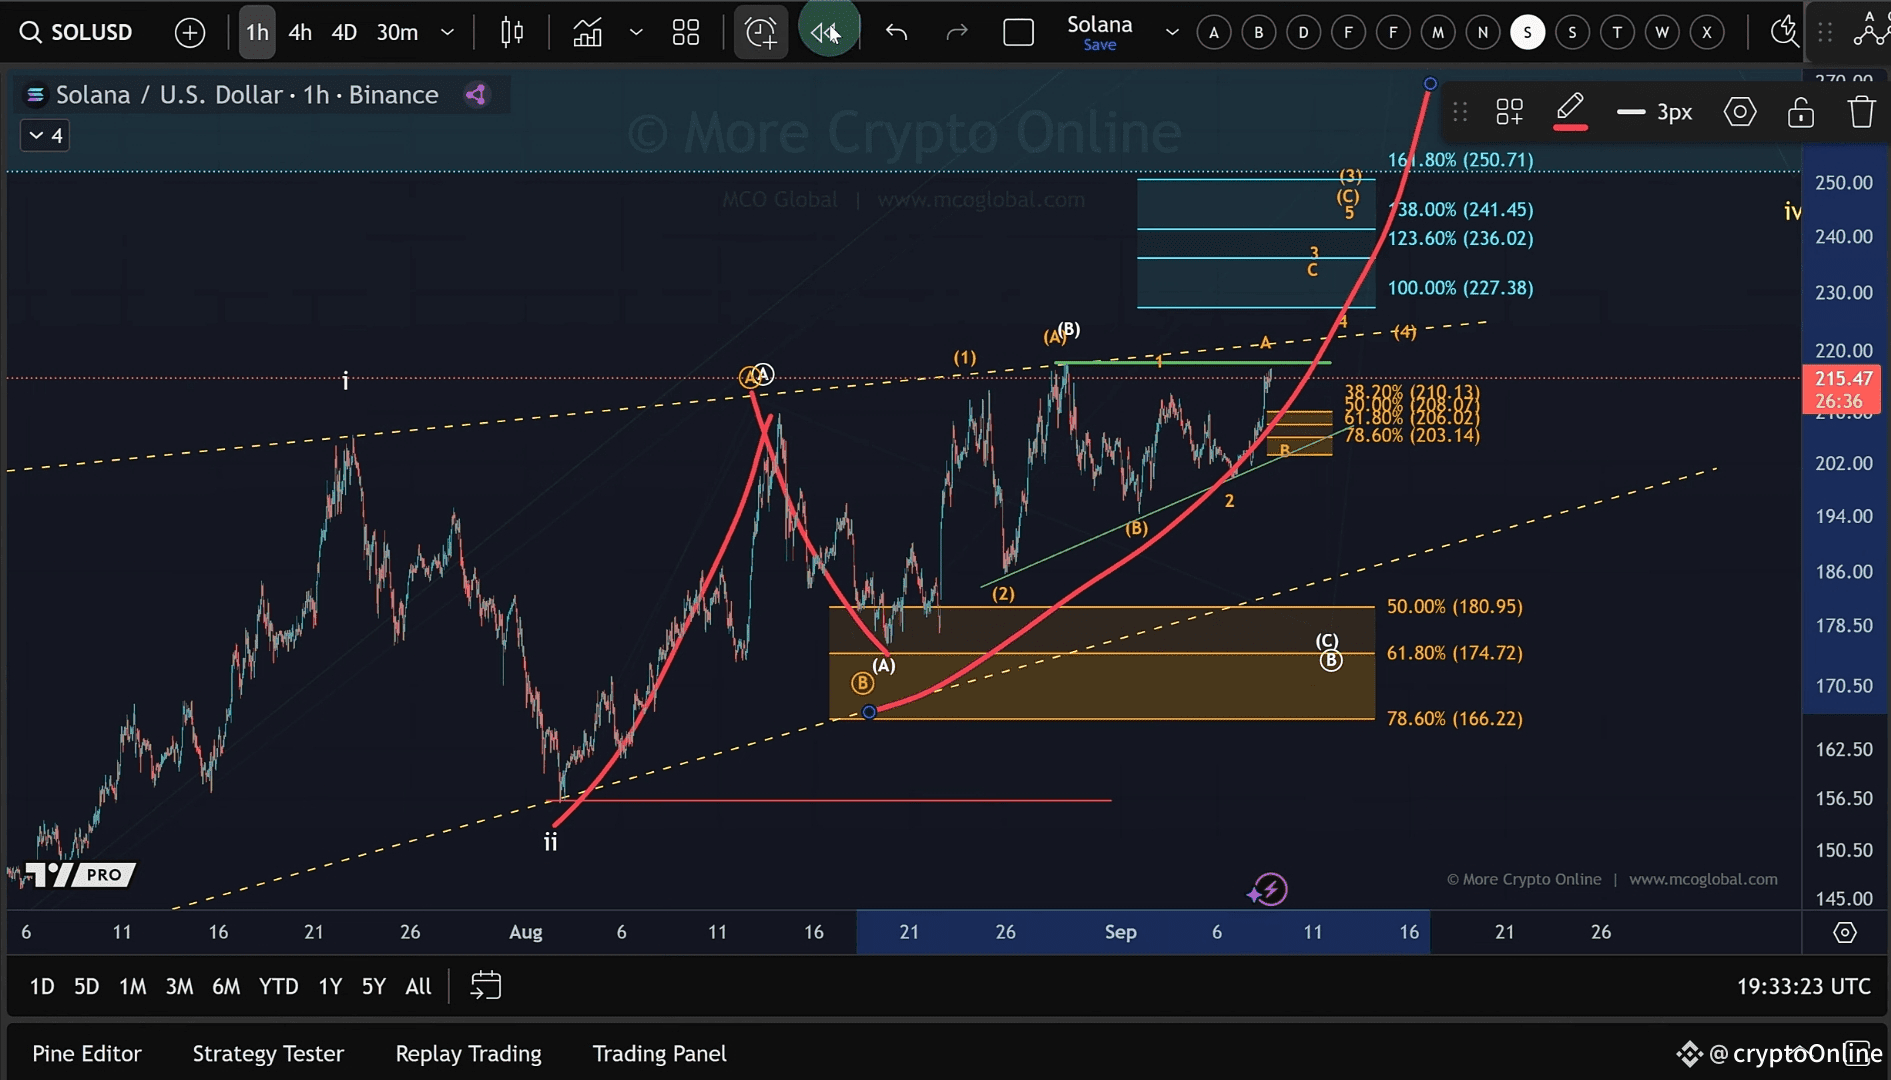Select the 5D date range
Screen dimensions: 1891x1080
pos(86,987)
